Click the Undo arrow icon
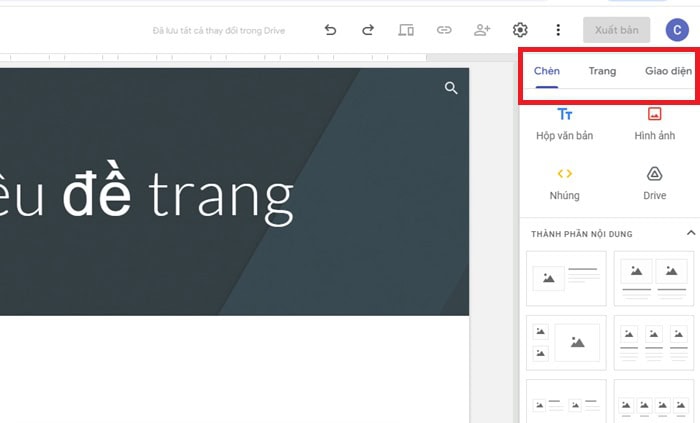Viewport: 700px width, 423px height. click(331, 30)
